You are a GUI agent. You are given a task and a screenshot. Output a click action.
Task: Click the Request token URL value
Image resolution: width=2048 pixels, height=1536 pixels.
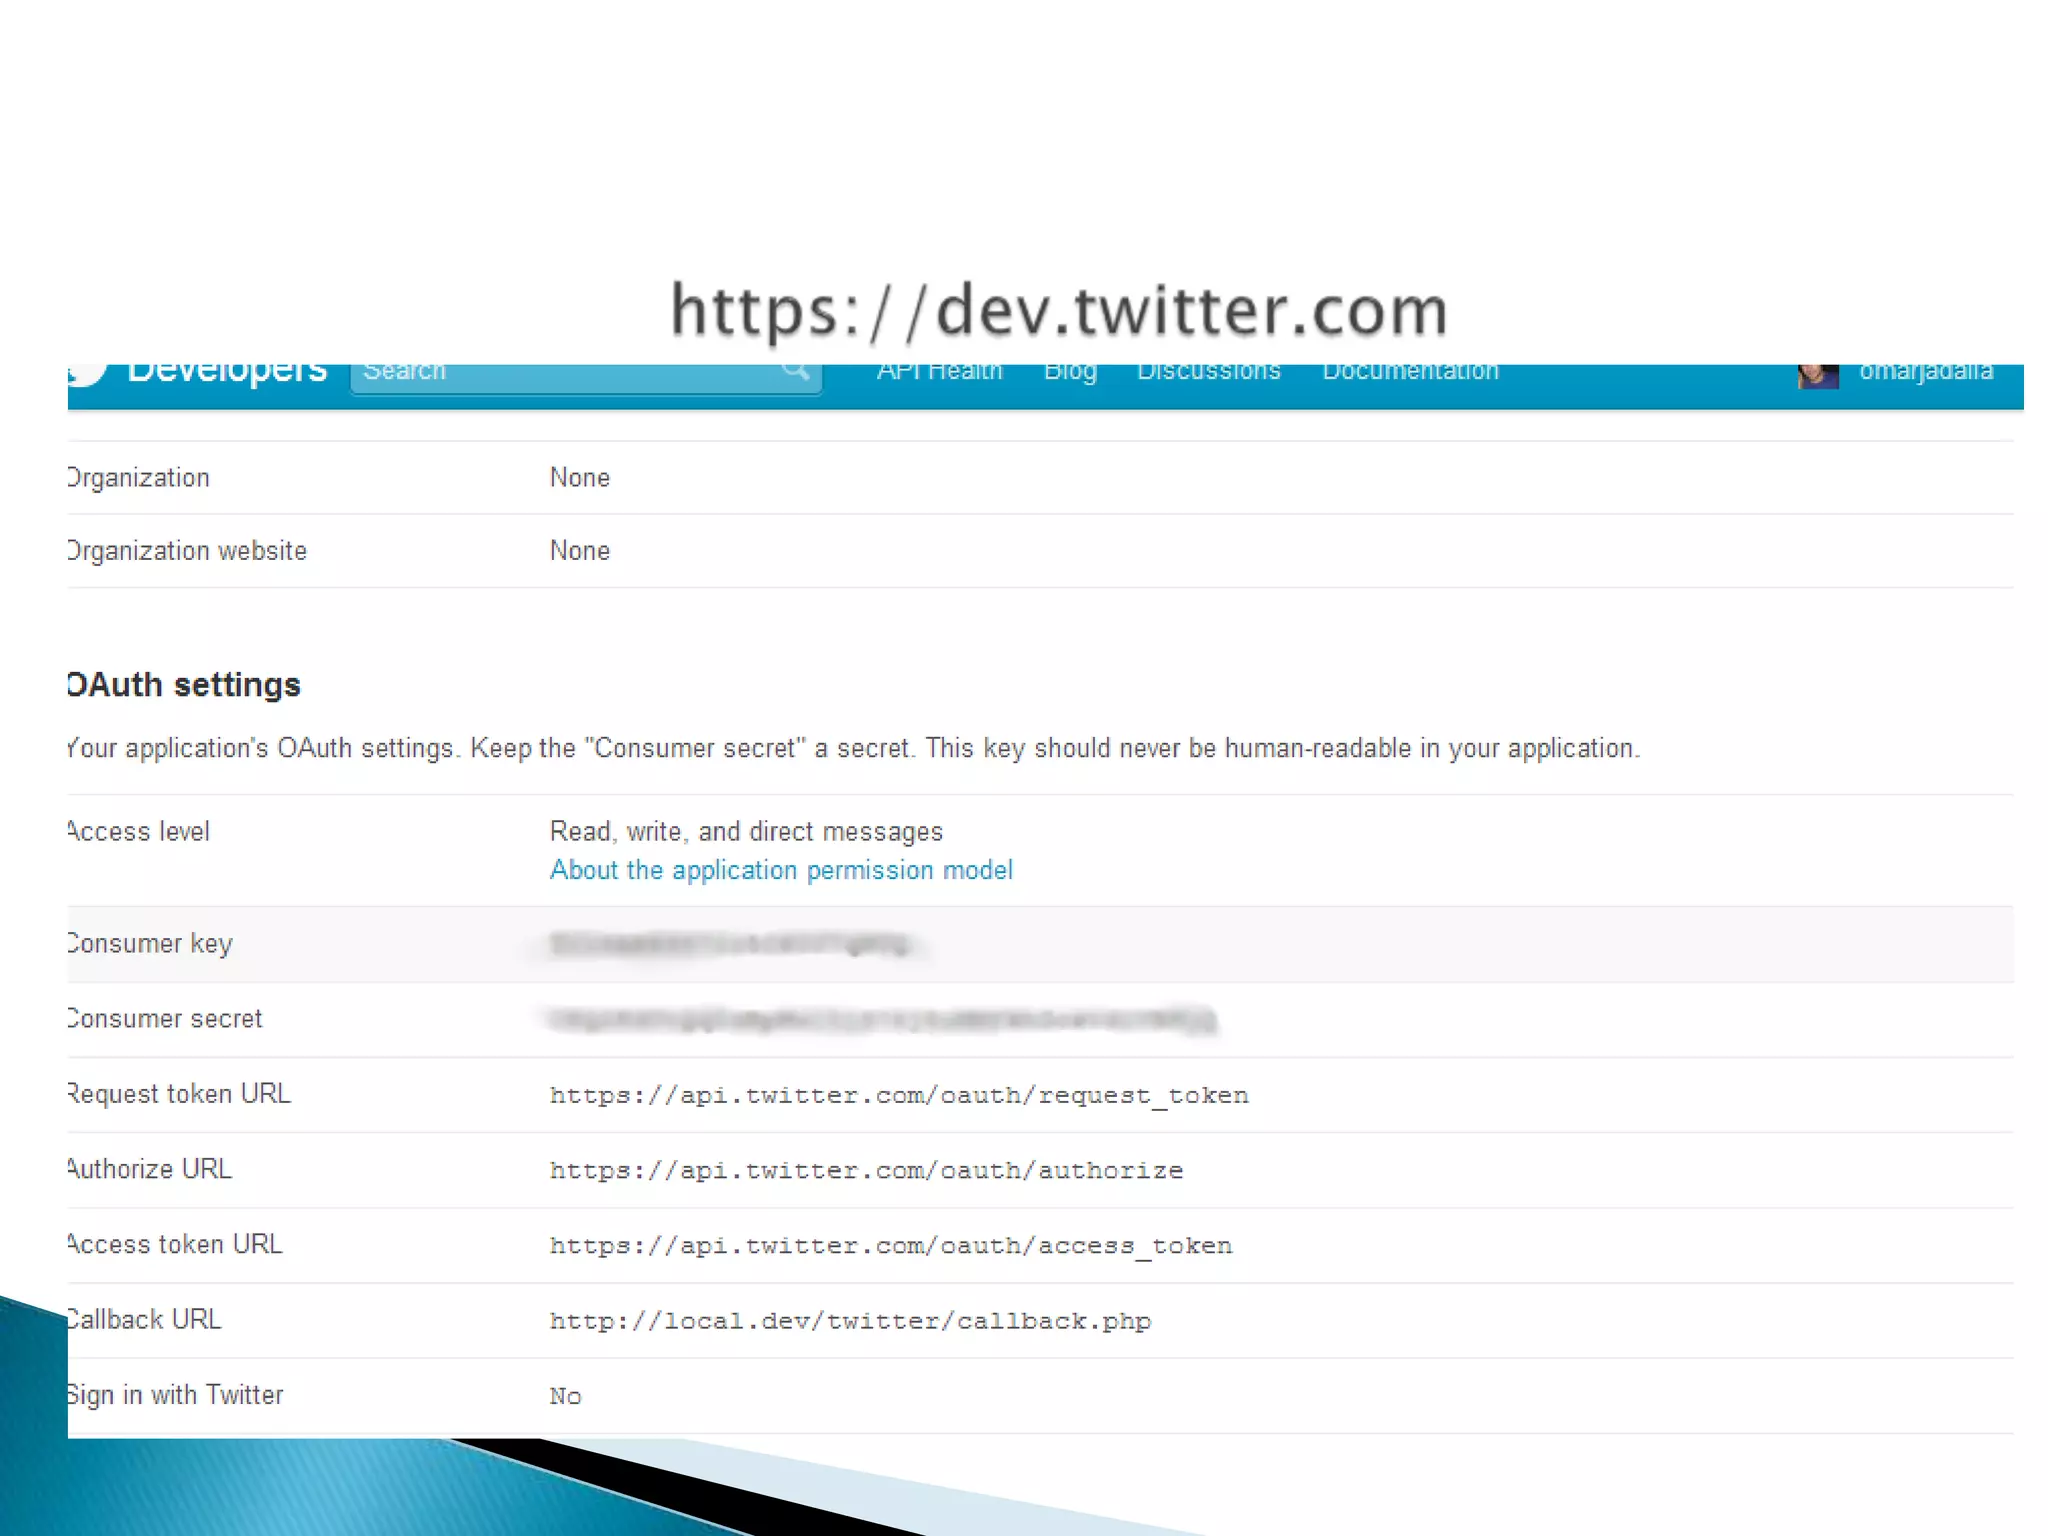898,1095
